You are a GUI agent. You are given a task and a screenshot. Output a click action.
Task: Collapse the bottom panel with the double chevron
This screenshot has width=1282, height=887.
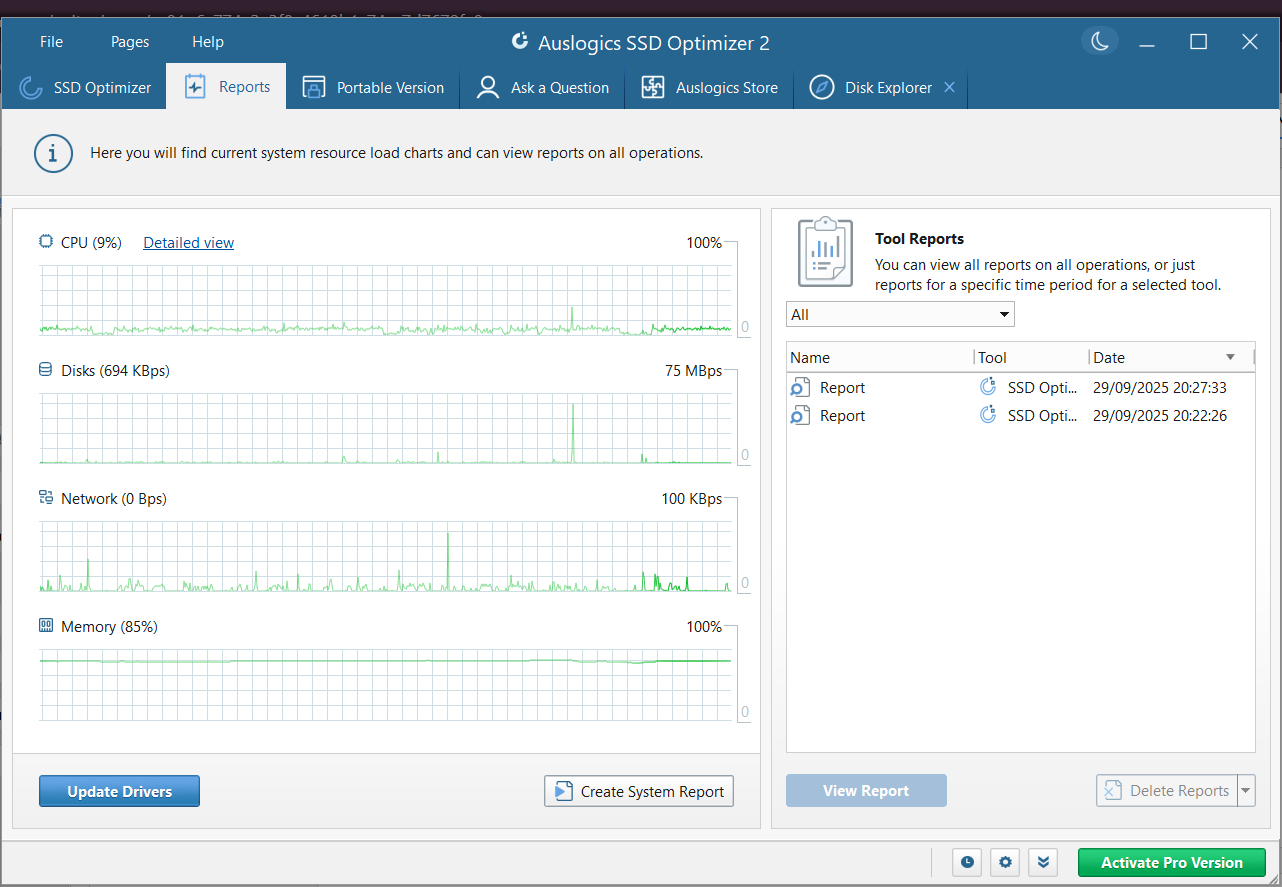click(x=1042, y=862)
